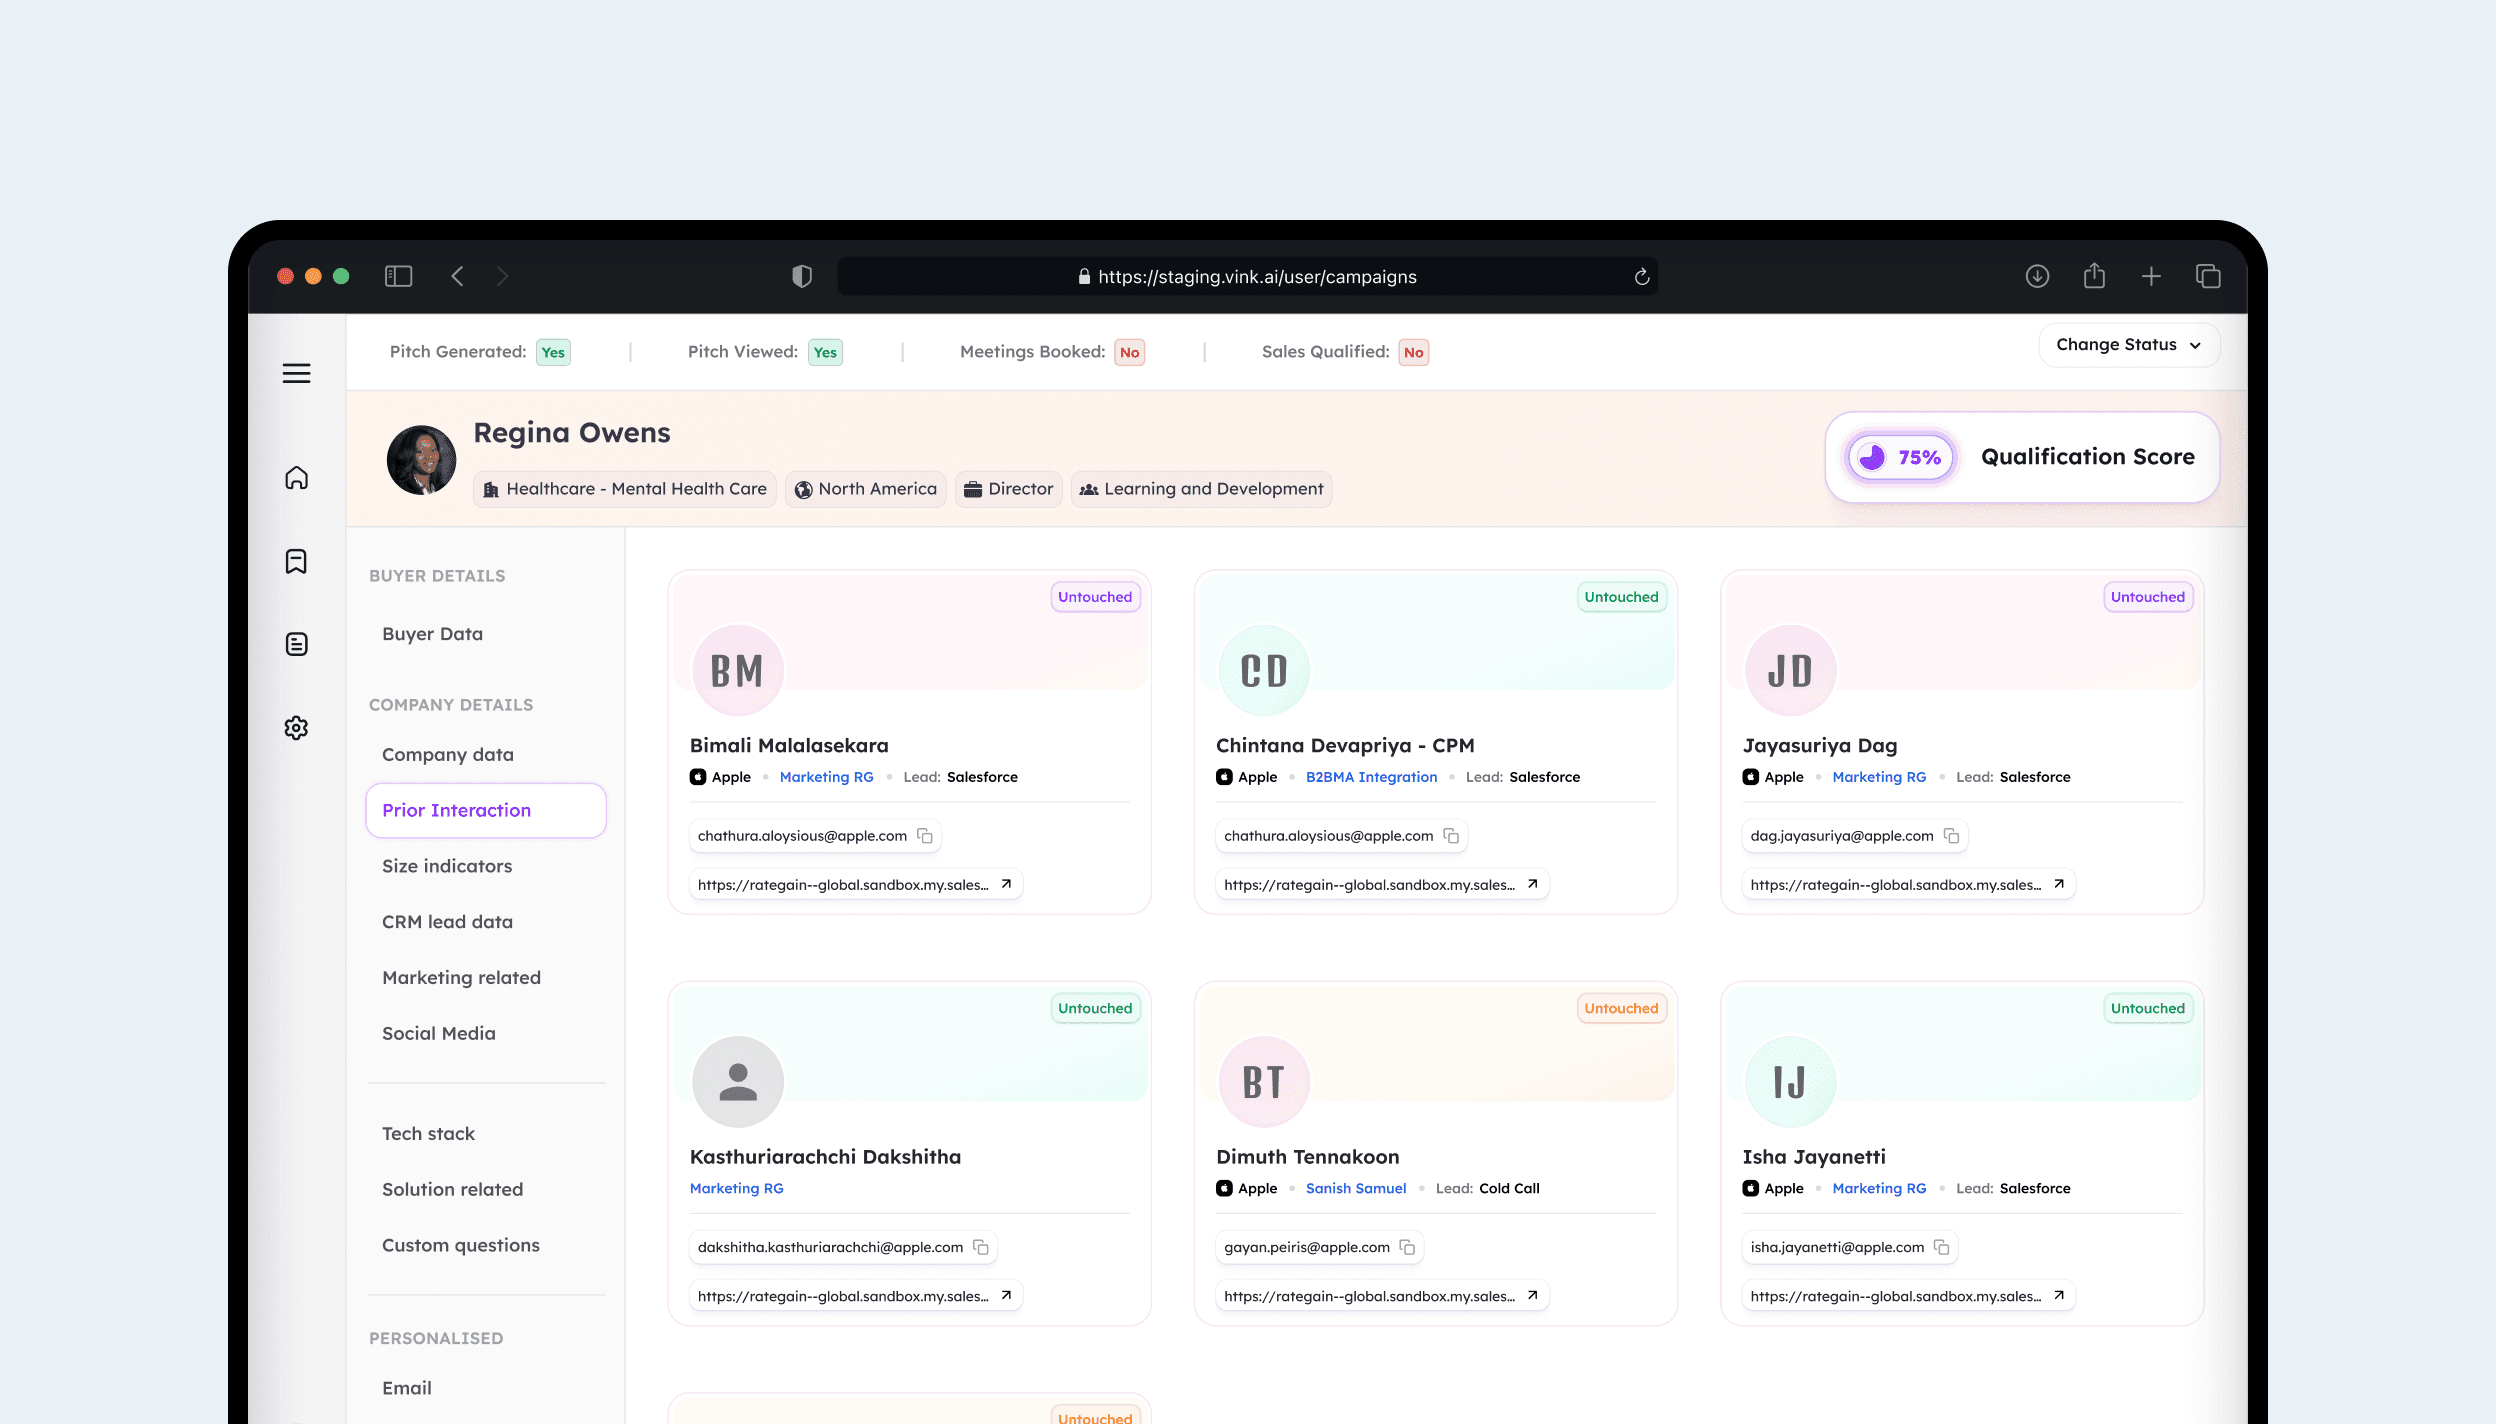Open the notes list sidebar icon
This screenshot has width=2496, height=1424.
[x=296, y=644]
